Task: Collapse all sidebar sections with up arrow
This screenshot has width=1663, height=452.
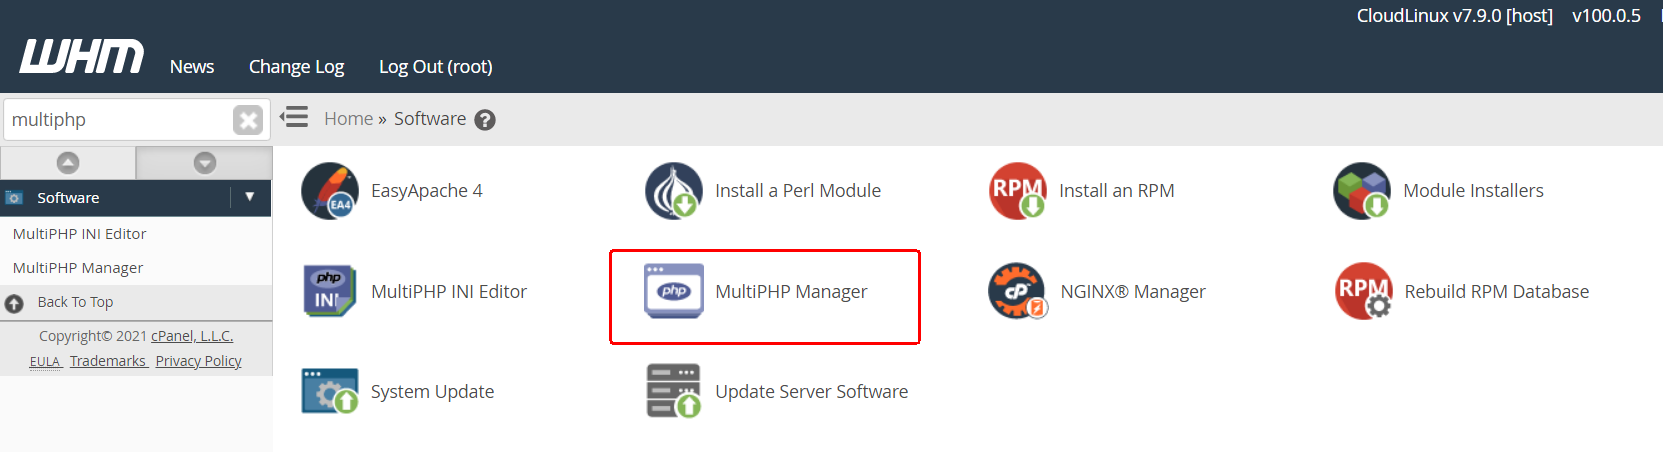Action: click(x=68, y=163)
